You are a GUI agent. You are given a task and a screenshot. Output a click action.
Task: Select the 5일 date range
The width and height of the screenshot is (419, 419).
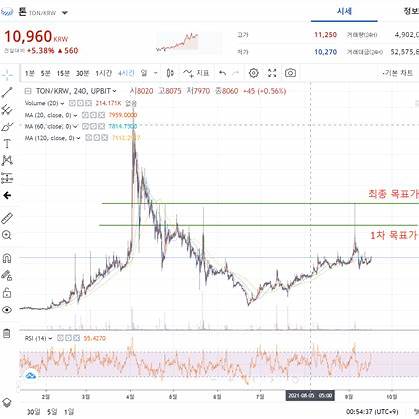[x=52, y=412]
